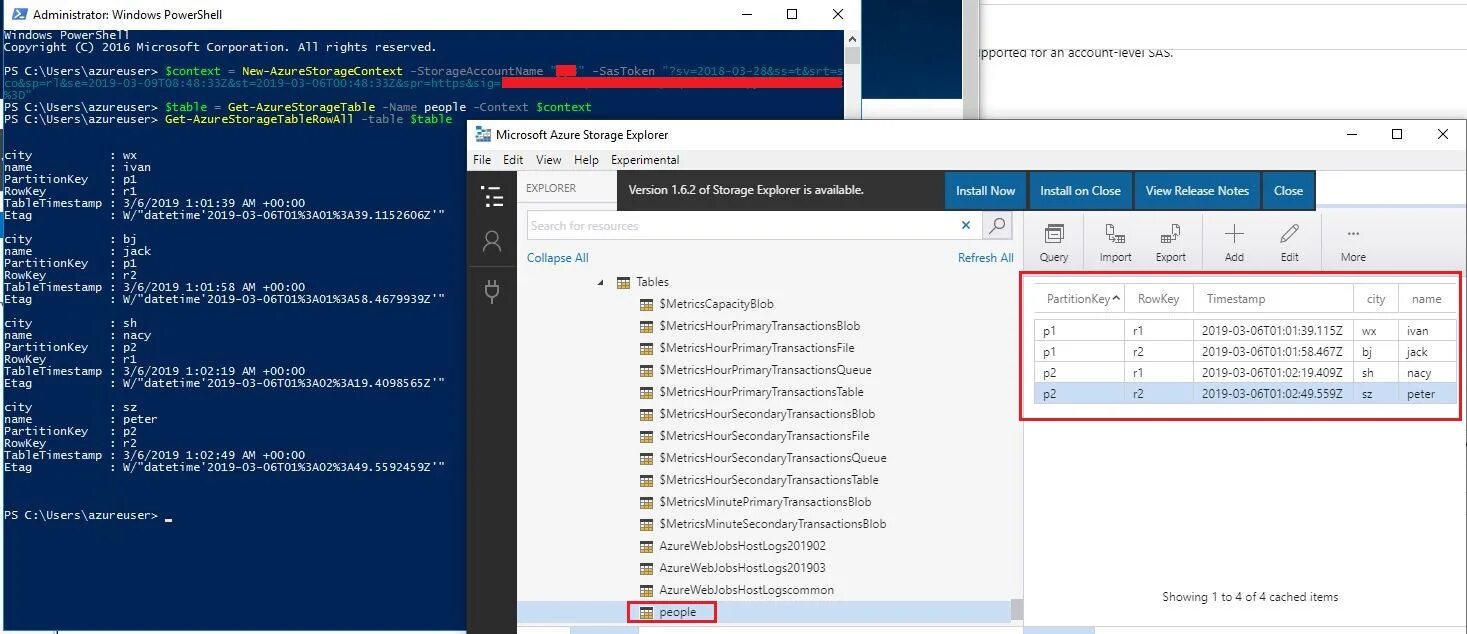Click the city cell sh
Viewport: 1467px width, 634px height.
(1376, 373)
